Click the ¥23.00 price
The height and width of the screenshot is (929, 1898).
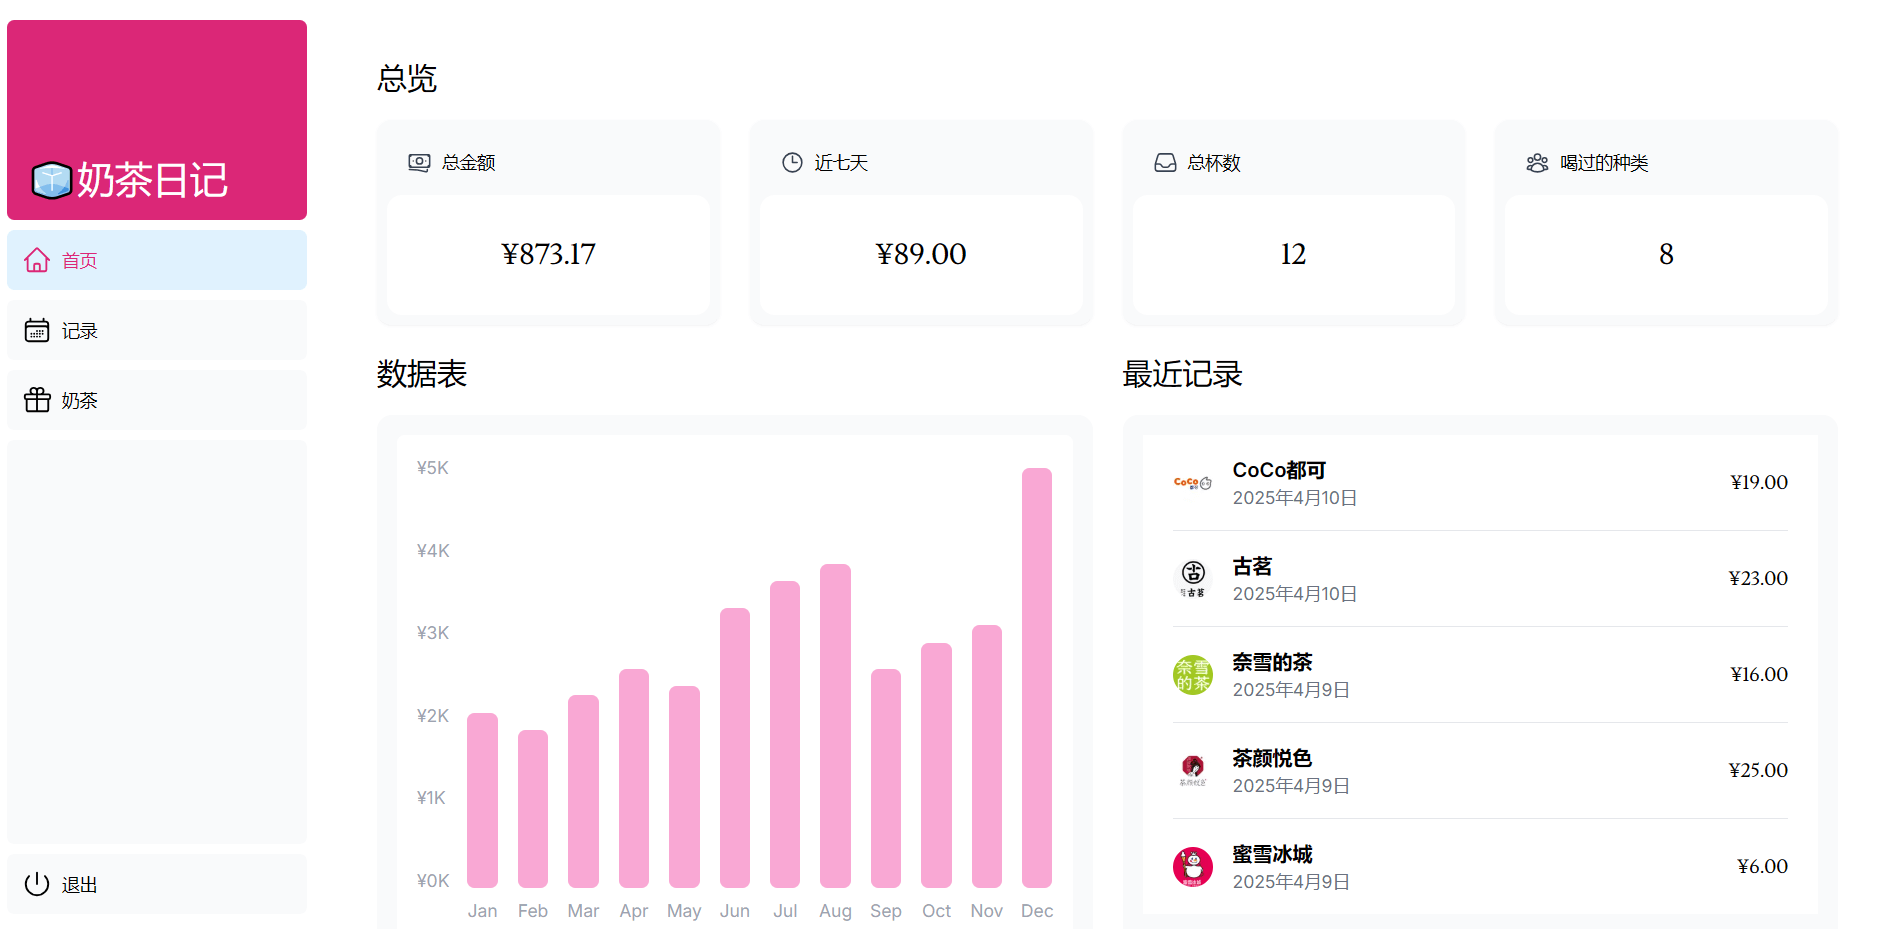tap(1758, 578)
